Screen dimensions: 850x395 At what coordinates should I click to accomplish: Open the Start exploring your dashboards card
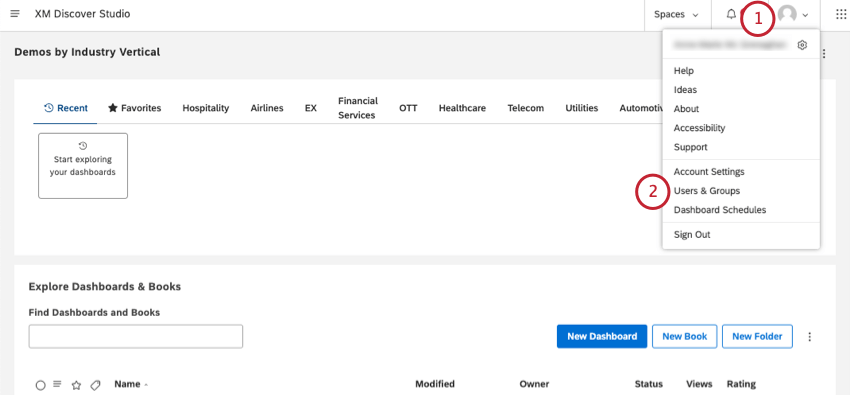[83, 166]
